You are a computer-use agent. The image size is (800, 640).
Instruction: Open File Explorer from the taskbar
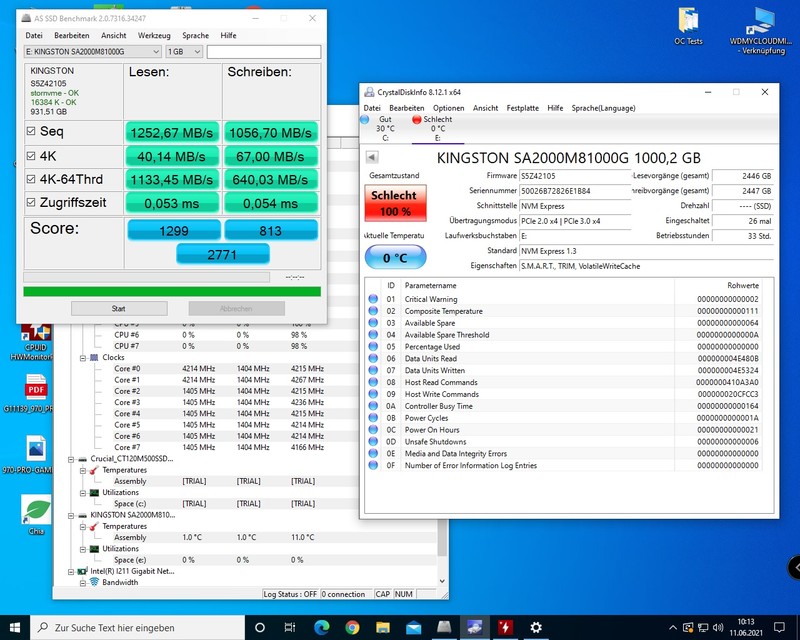click(x=383, y=627)
